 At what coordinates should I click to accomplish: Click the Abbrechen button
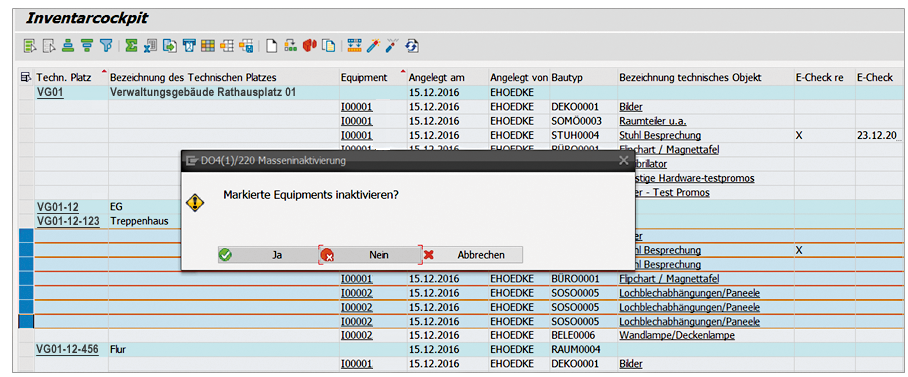click(x=473, y=255)
